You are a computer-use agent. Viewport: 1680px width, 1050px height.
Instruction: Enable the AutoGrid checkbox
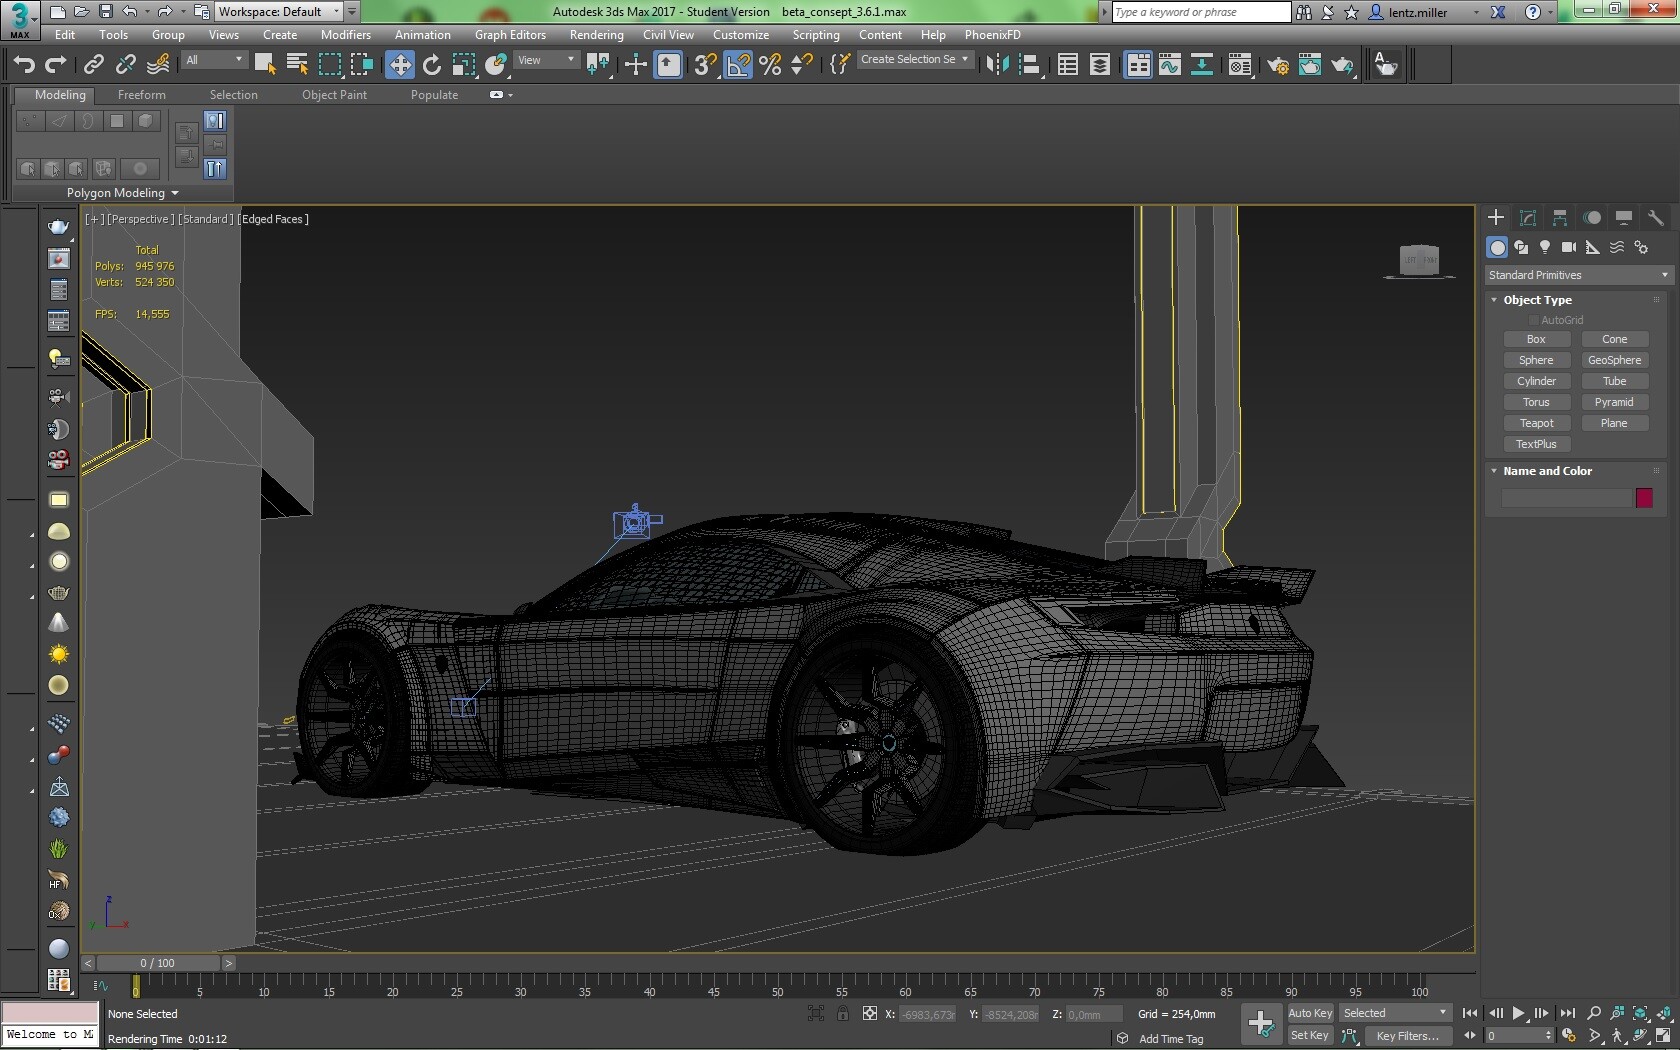1533,320
